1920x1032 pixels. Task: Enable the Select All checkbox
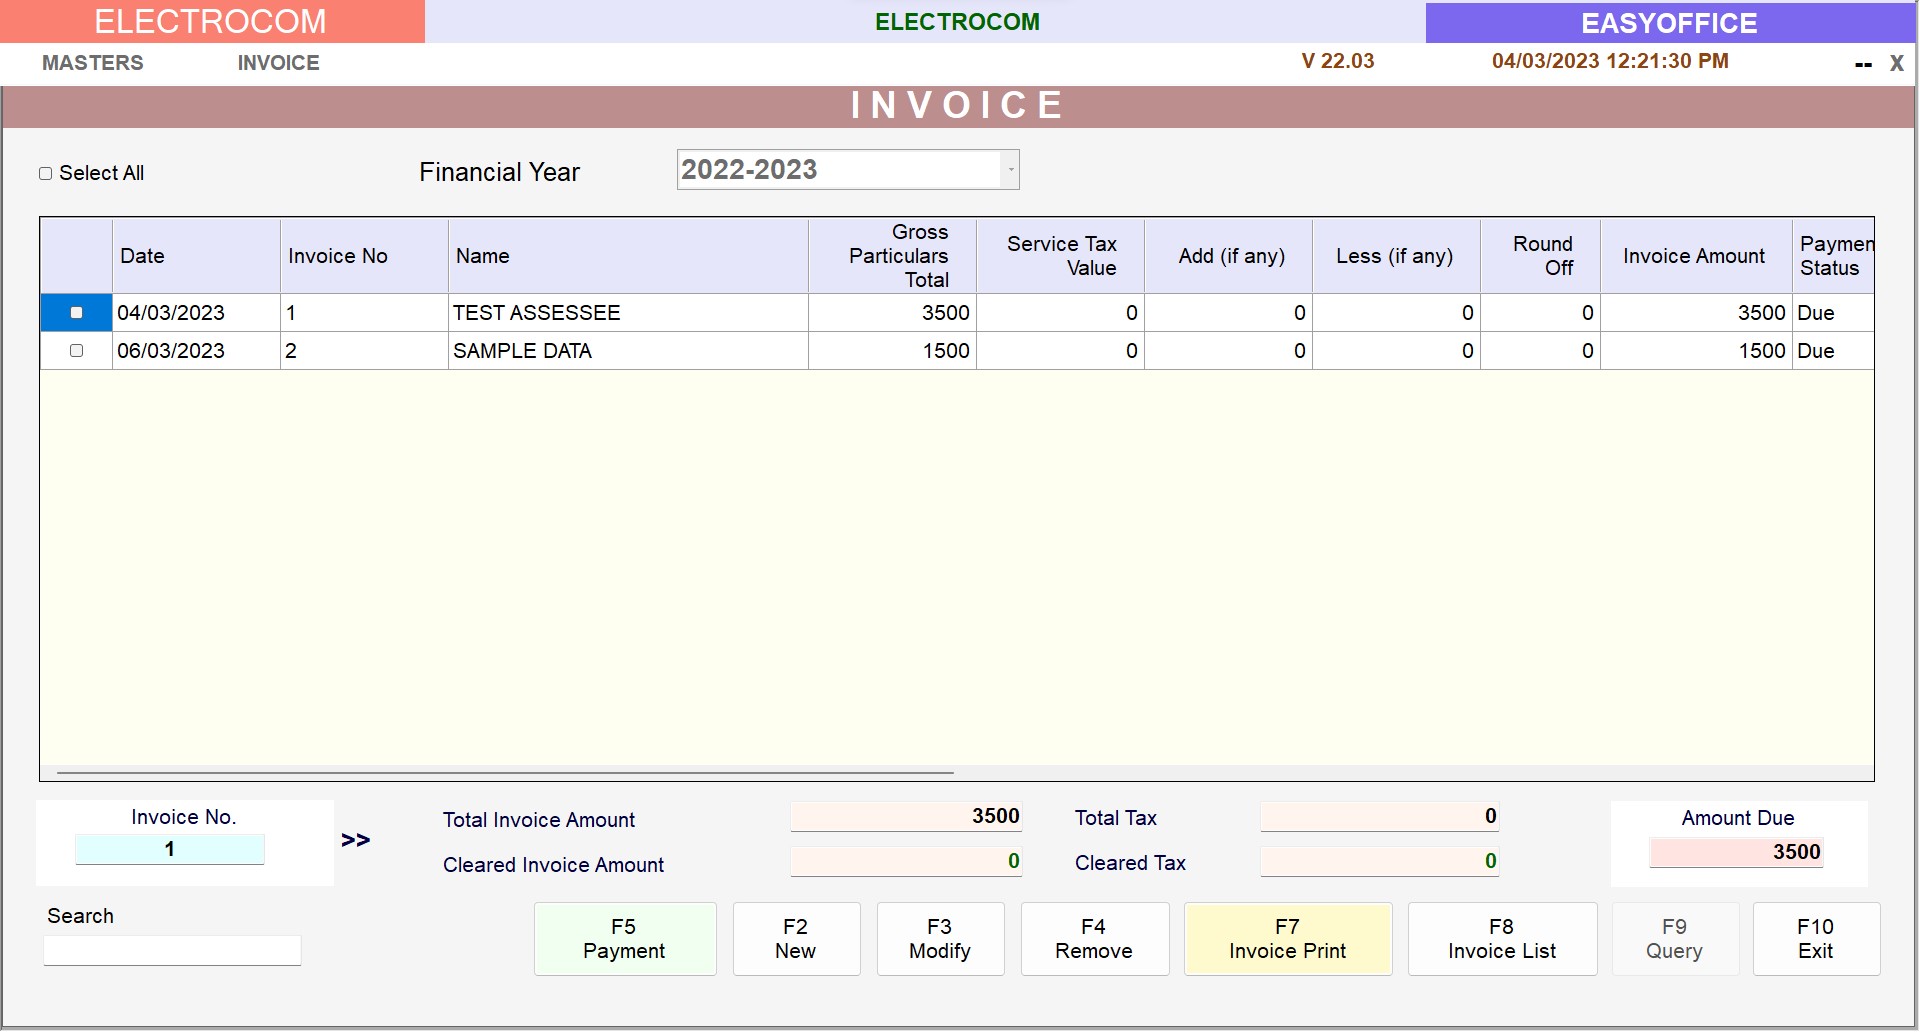pos(45,173)
